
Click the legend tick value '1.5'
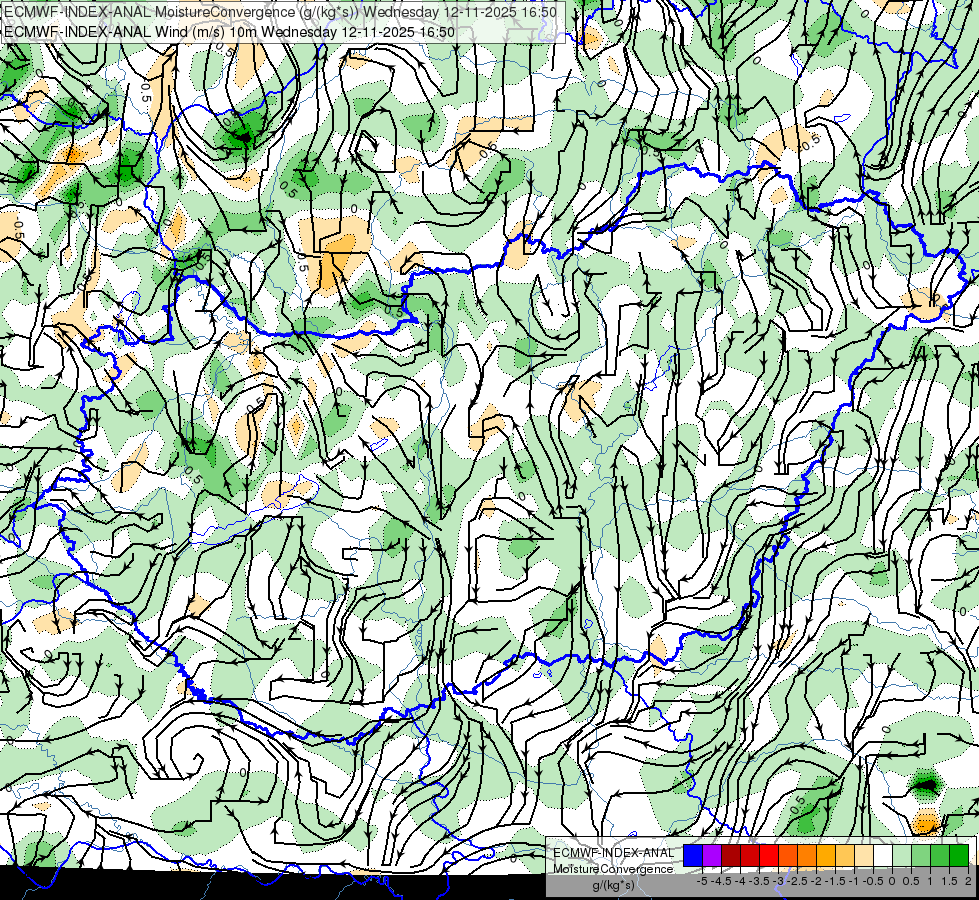[949, 881]
